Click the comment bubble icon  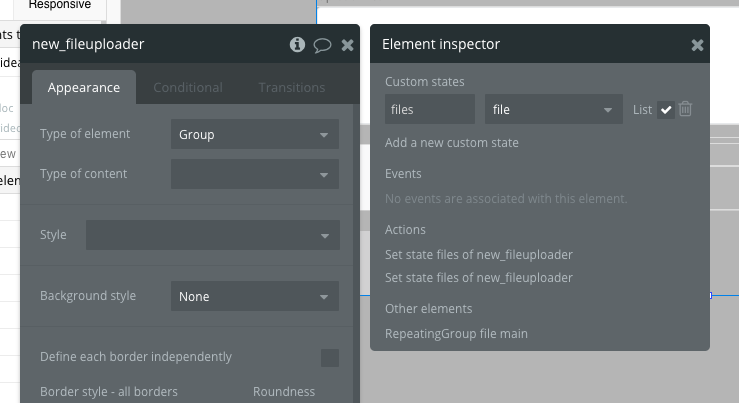(x=322, y=45)
